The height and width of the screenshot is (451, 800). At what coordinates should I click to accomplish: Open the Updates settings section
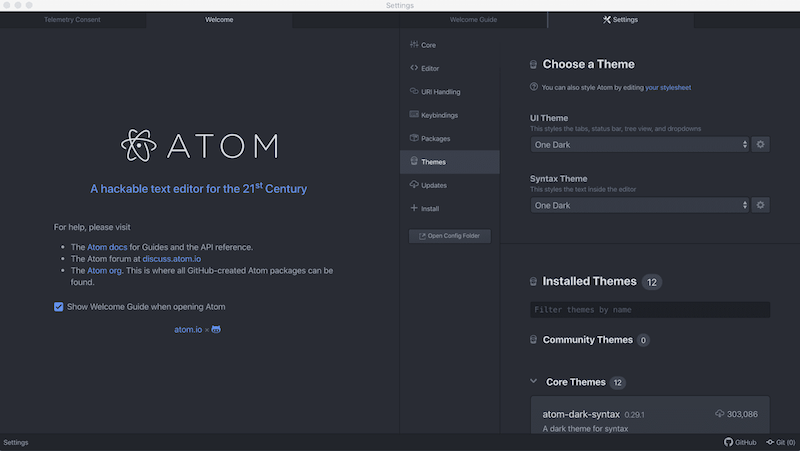(433, 185)
